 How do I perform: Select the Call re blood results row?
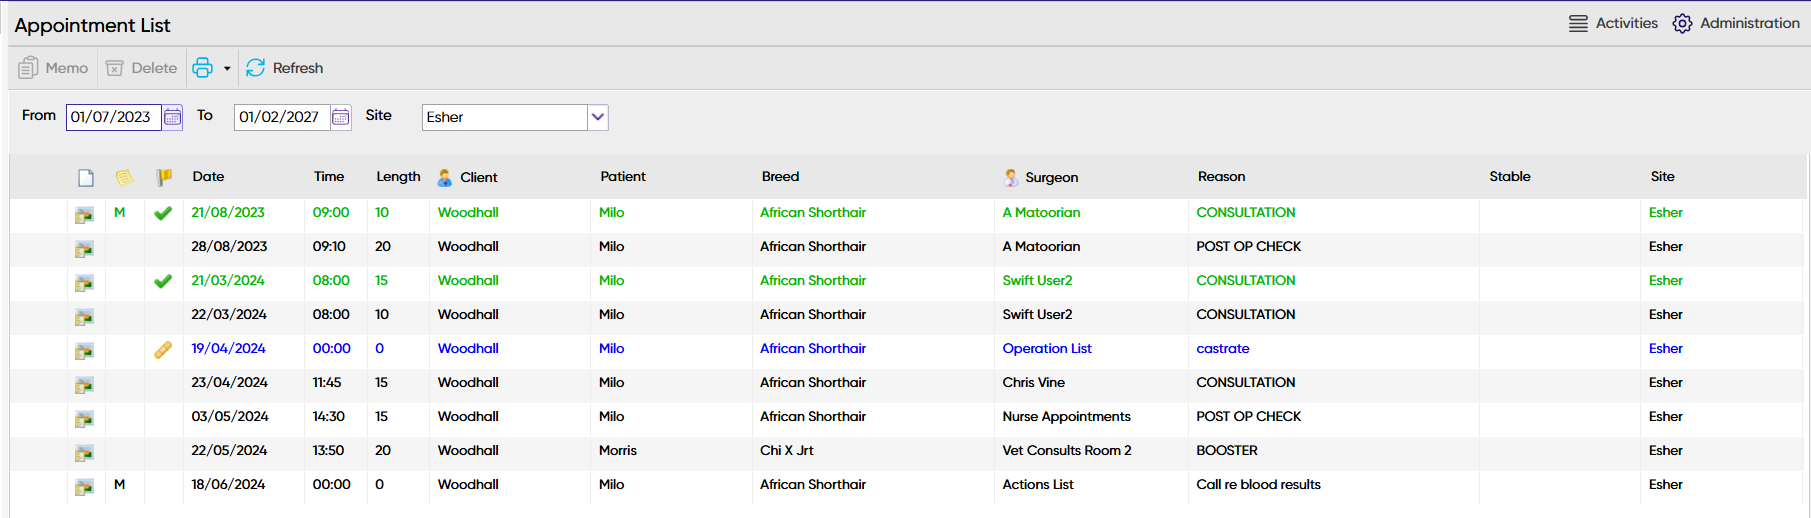[1258, 485]
